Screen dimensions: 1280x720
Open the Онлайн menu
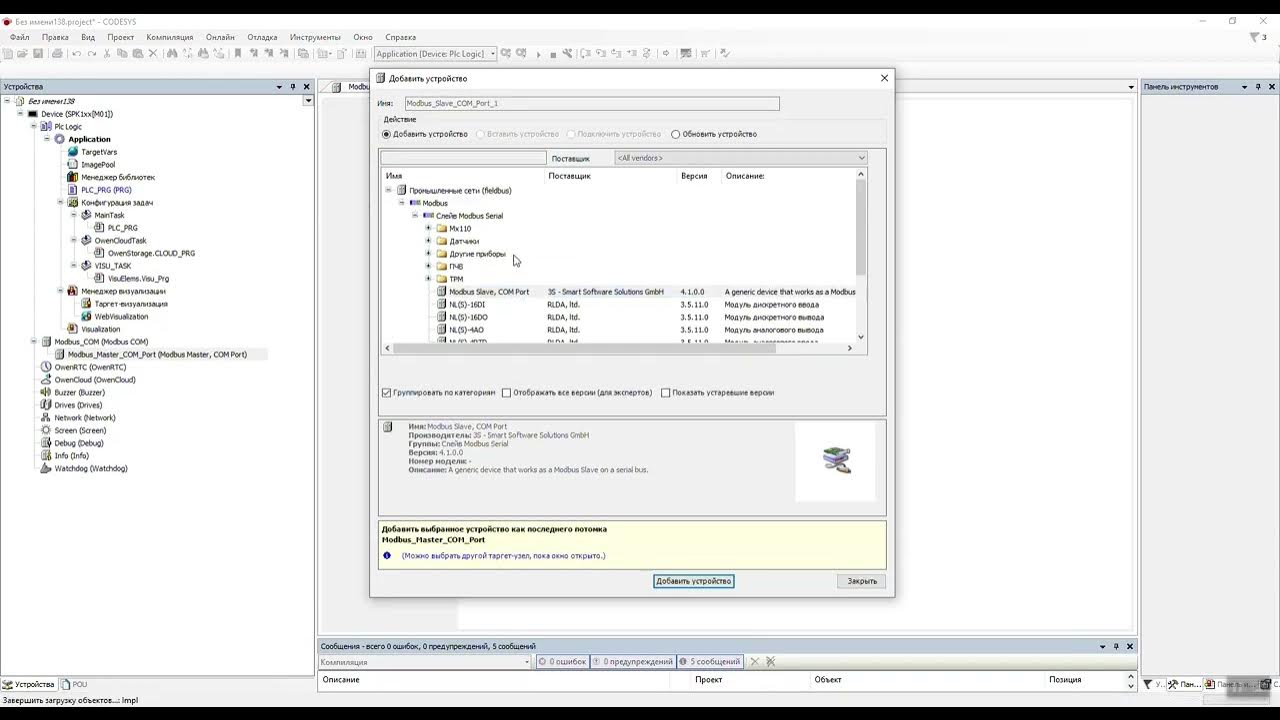220,37
